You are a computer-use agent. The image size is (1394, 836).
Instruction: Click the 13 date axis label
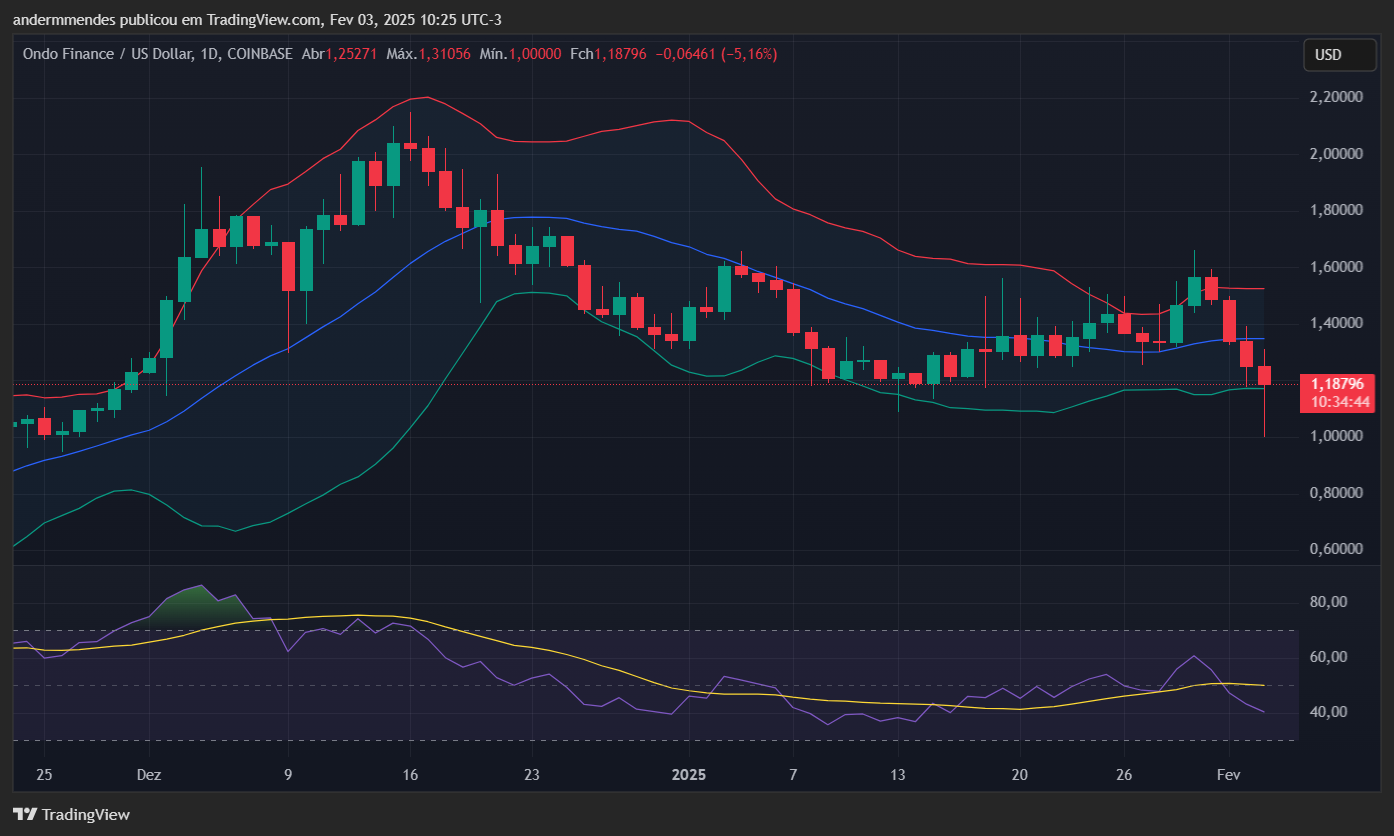[x=897, y=775]
